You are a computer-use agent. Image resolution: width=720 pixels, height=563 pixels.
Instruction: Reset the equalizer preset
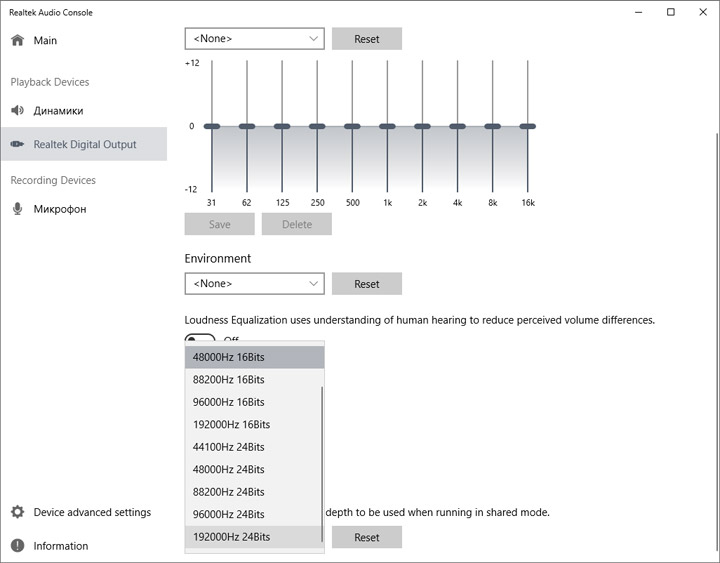click(367, 39)
